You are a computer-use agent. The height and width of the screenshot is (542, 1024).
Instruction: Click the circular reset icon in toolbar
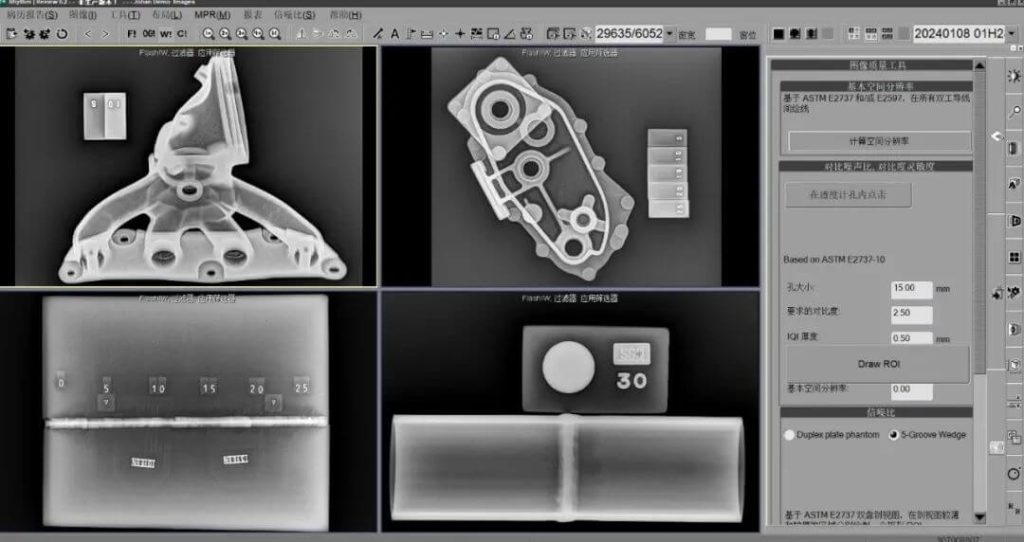coord(62,34)
